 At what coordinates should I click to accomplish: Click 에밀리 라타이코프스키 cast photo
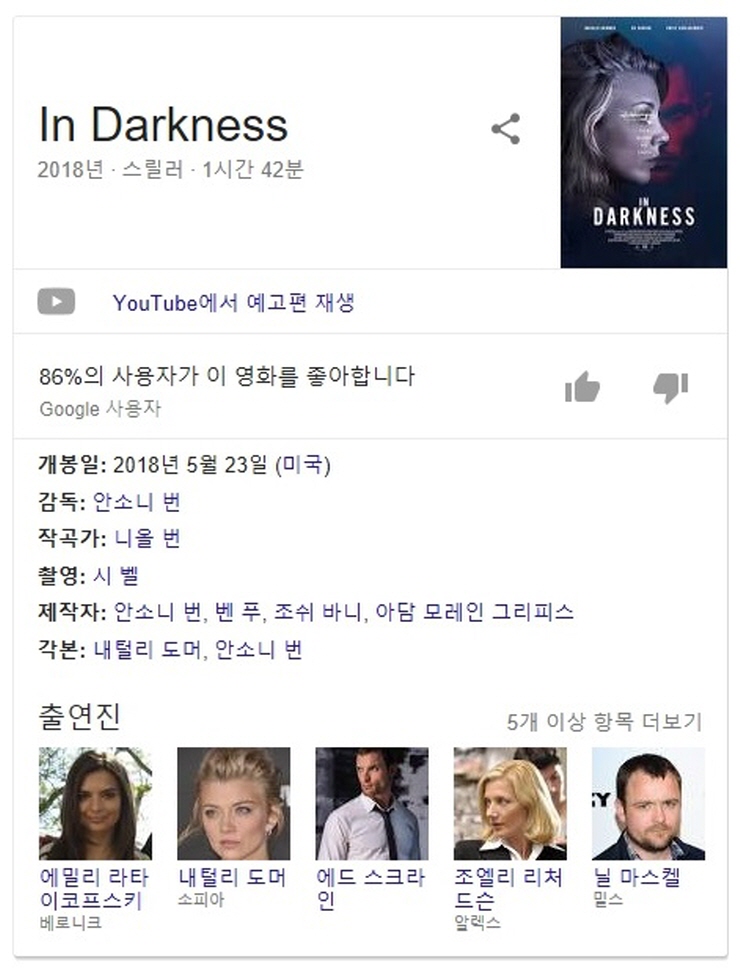[x=95, y=803]
